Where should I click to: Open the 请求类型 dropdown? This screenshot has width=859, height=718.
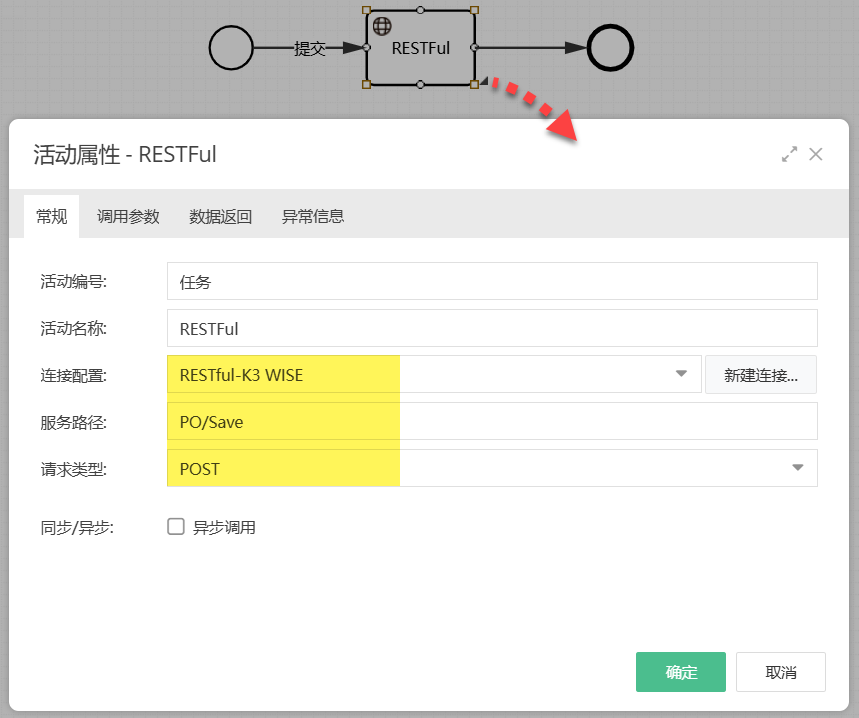click(x=797, y=468)
